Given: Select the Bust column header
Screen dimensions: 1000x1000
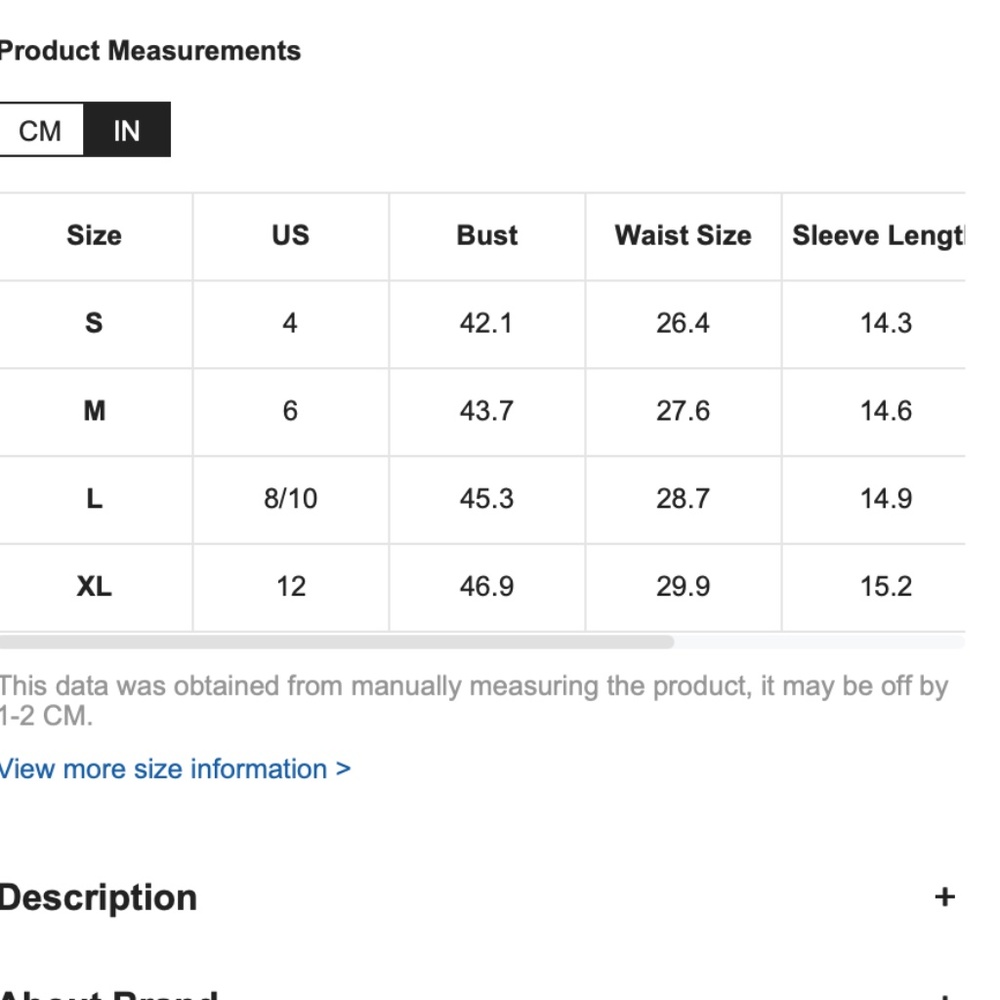Looking at the screenshot, I should [487, 236].
